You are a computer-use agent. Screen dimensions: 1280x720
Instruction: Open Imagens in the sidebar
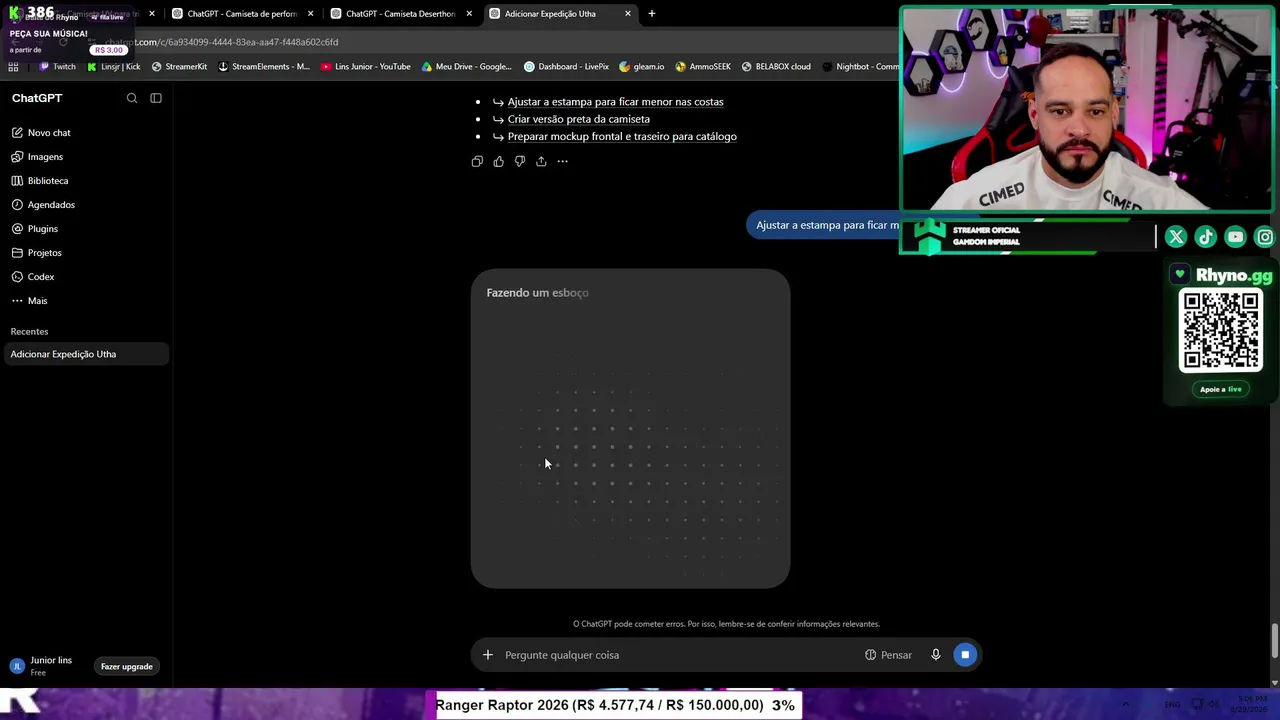(87, 157)
